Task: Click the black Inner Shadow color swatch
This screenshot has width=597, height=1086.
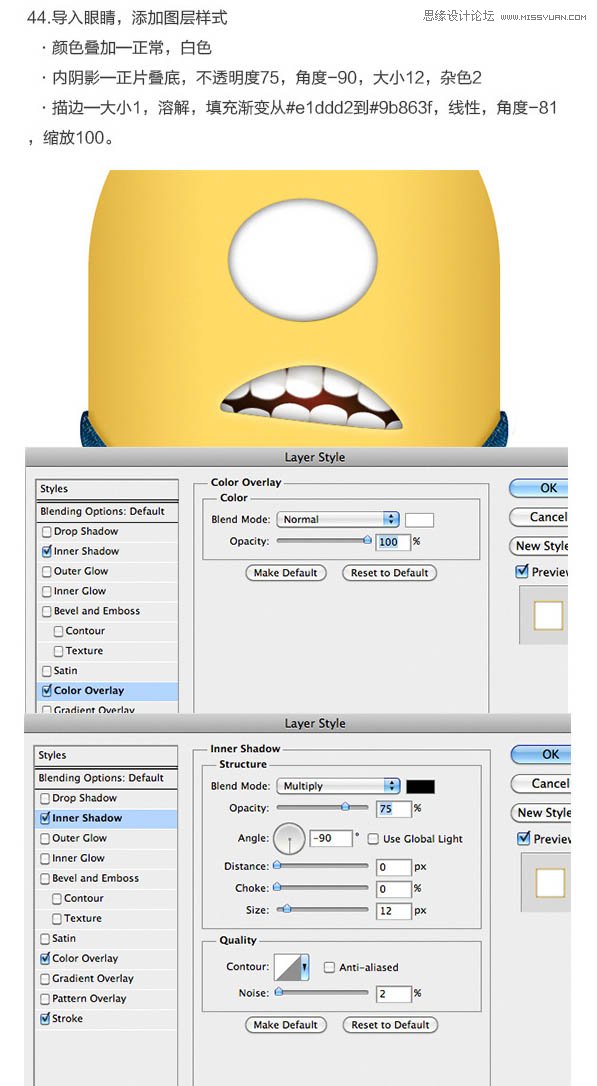Action: [x=420, y=786]
